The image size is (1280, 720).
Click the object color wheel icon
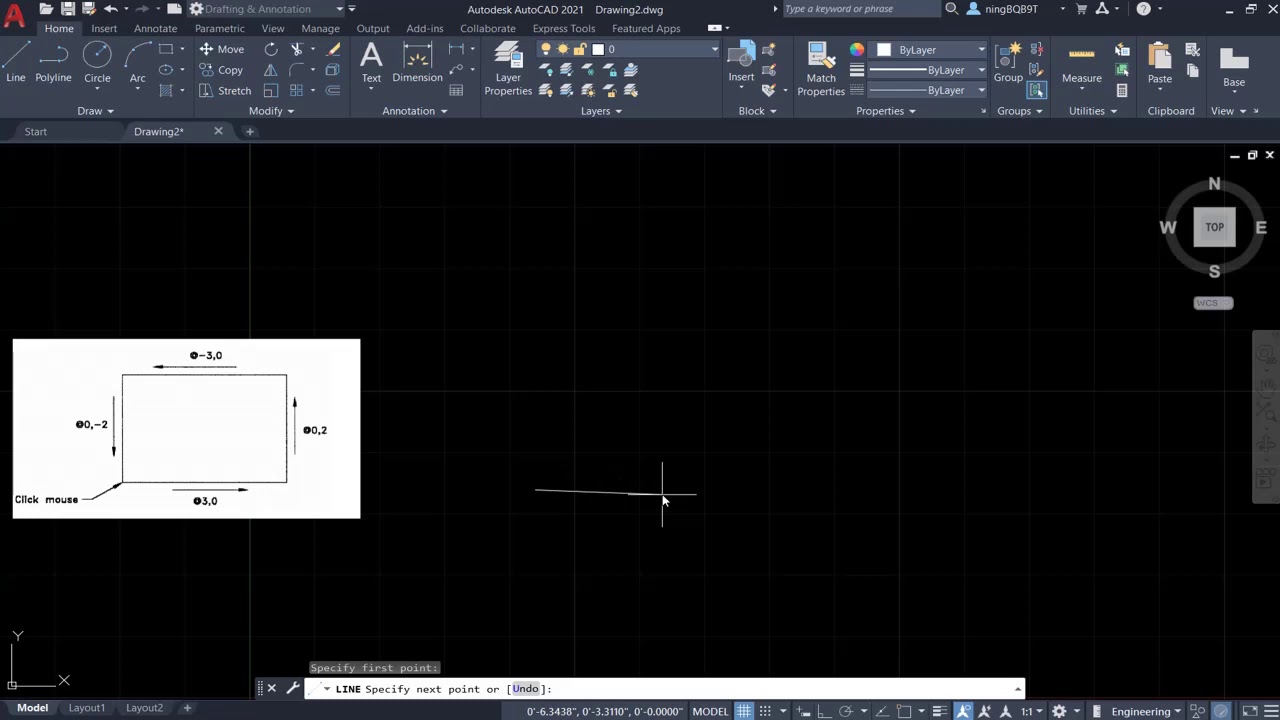pyautogui.click(x=857, y=49)
